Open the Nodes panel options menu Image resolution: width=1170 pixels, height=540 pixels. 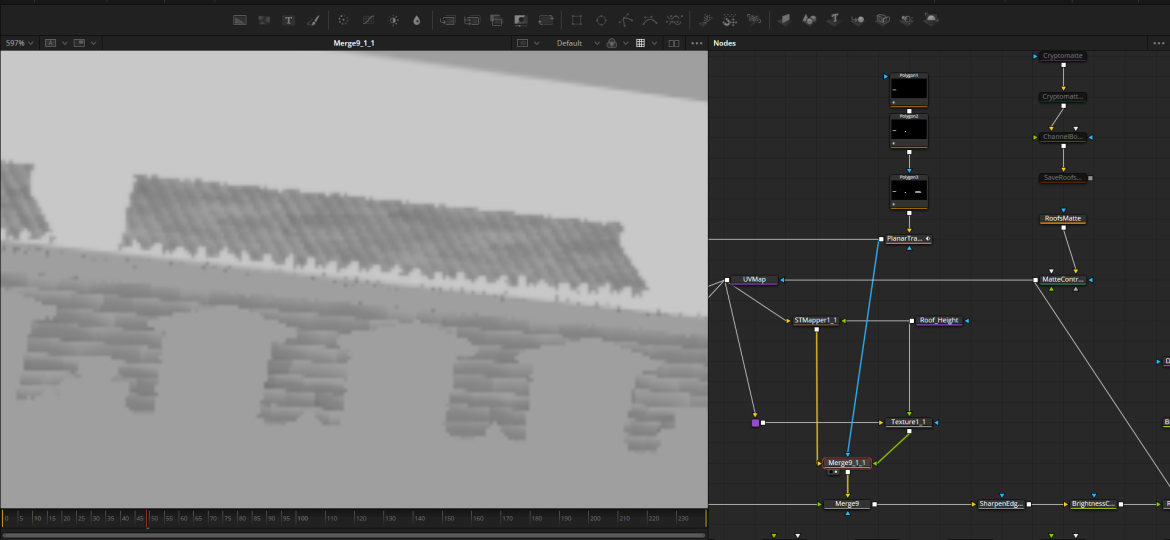tap(1158, 43)
